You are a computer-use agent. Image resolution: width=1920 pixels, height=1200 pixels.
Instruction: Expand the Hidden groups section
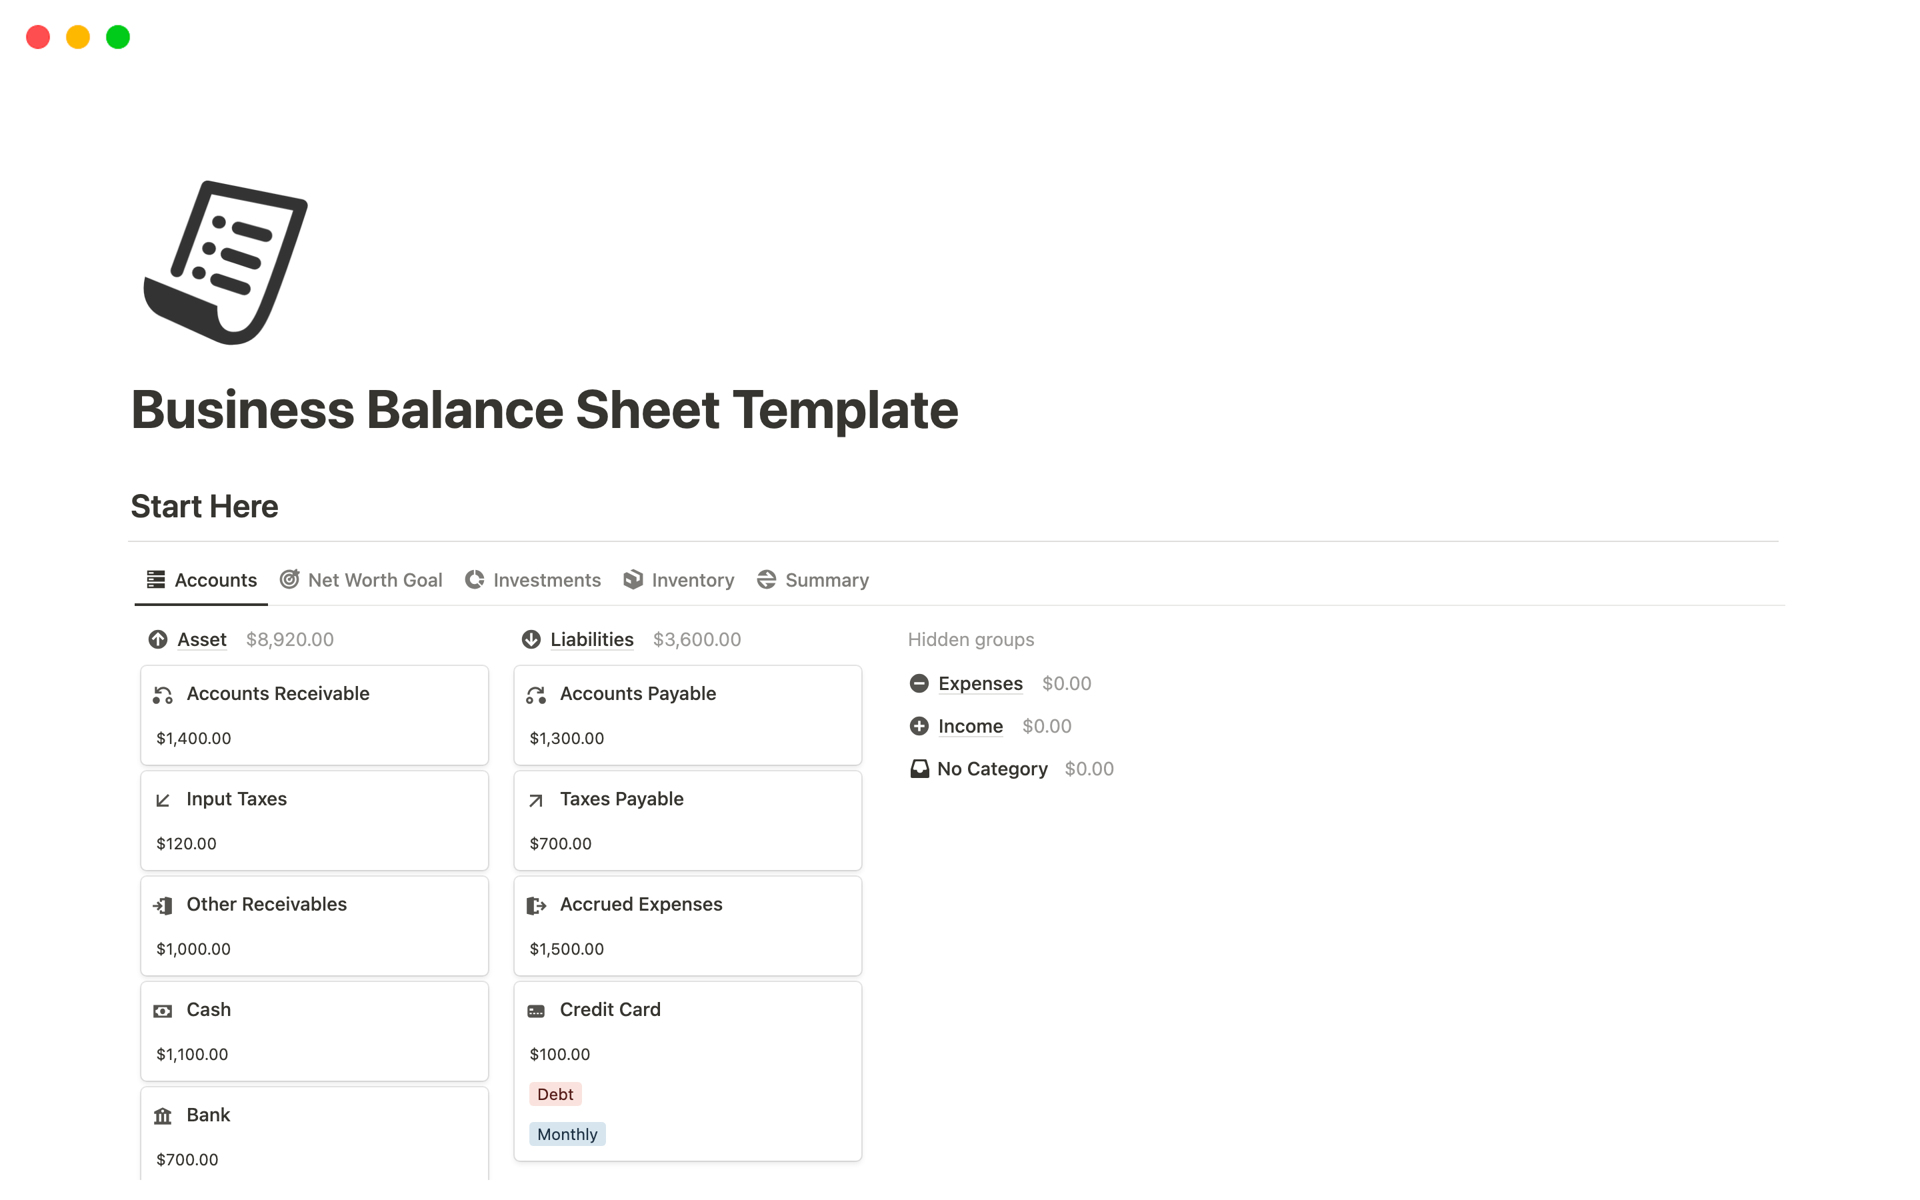click(x=970, y=639)
